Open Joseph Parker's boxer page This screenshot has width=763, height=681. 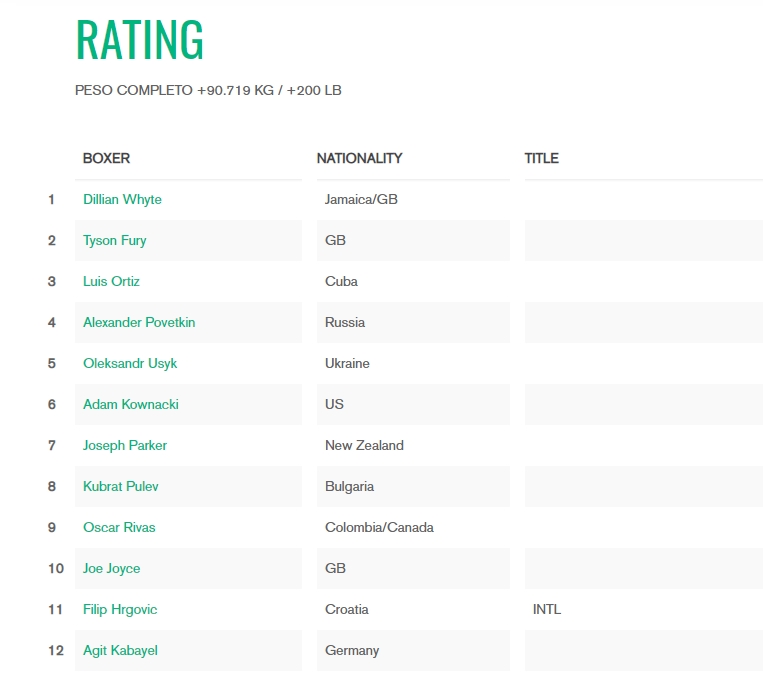(x=125, y=445)
